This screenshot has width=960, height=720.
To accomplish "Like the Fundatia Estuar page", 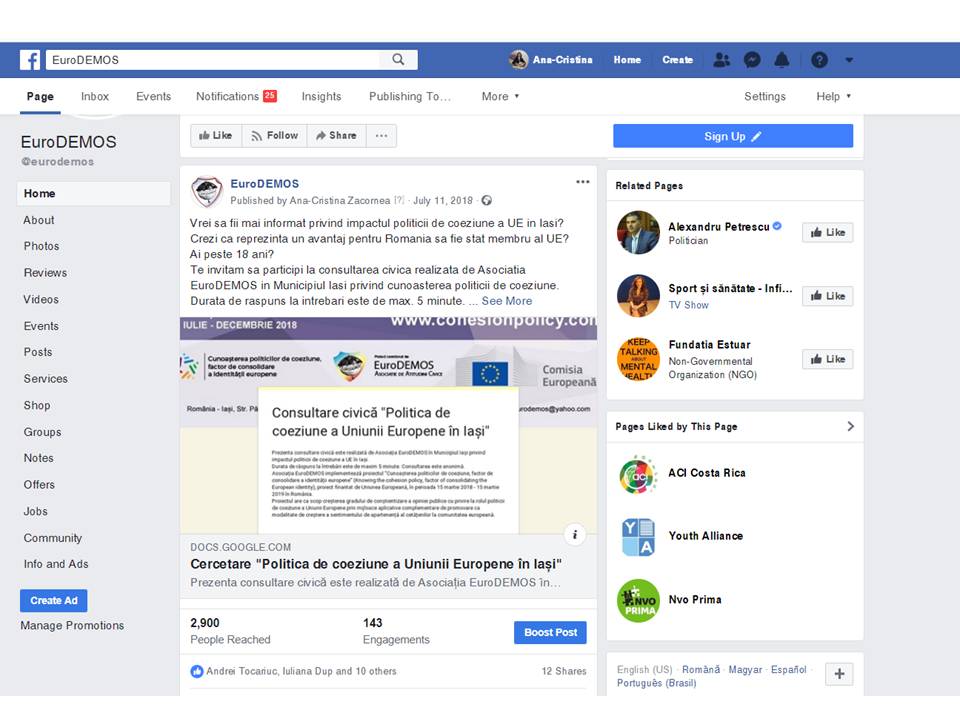I will pyautogui.click(x=827, y=359).
